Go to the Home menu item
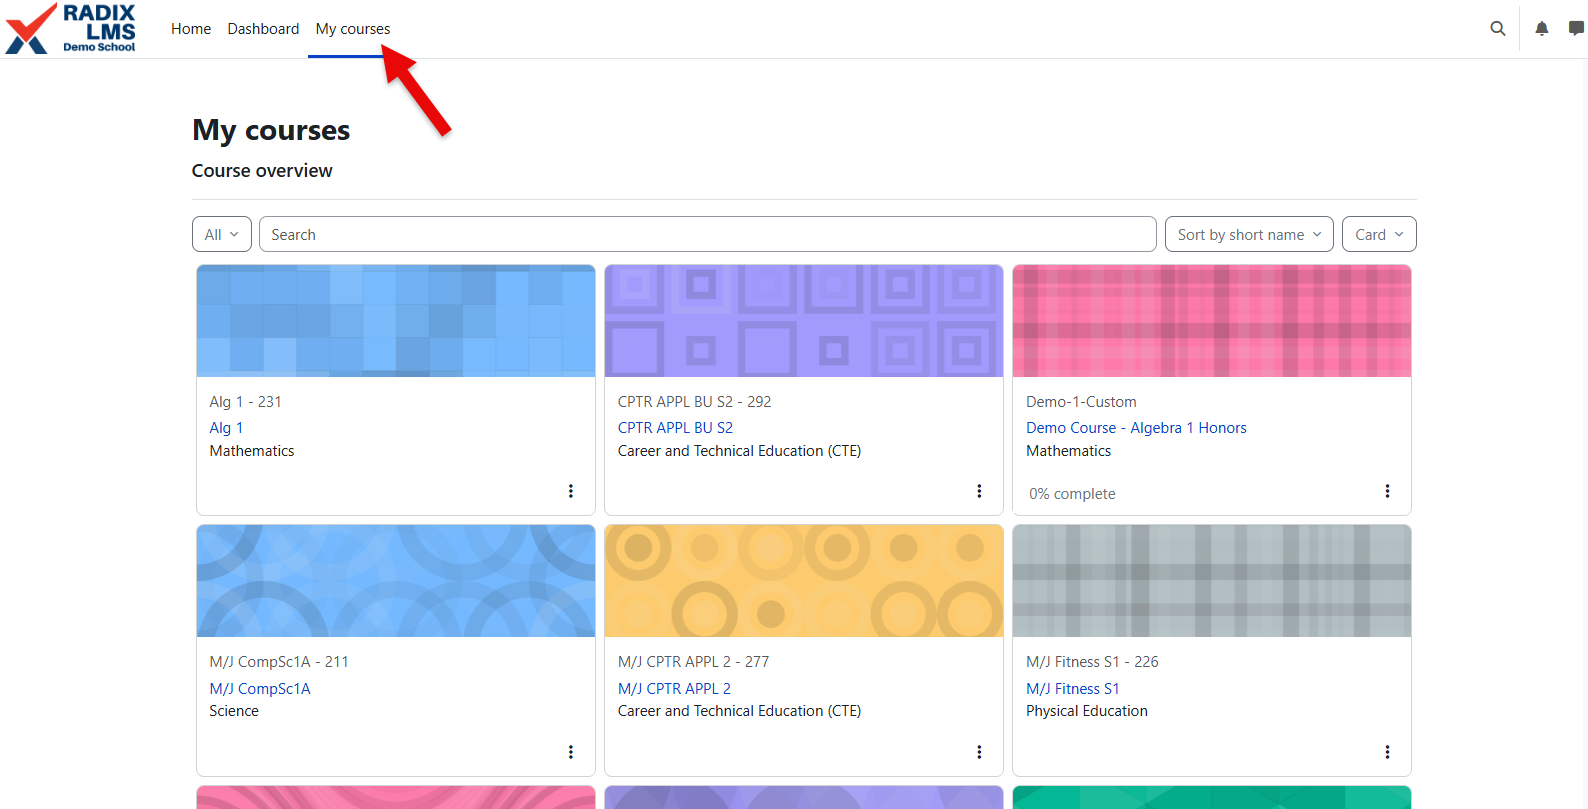This screenshot has height=809, width=1588. point(191,29)
